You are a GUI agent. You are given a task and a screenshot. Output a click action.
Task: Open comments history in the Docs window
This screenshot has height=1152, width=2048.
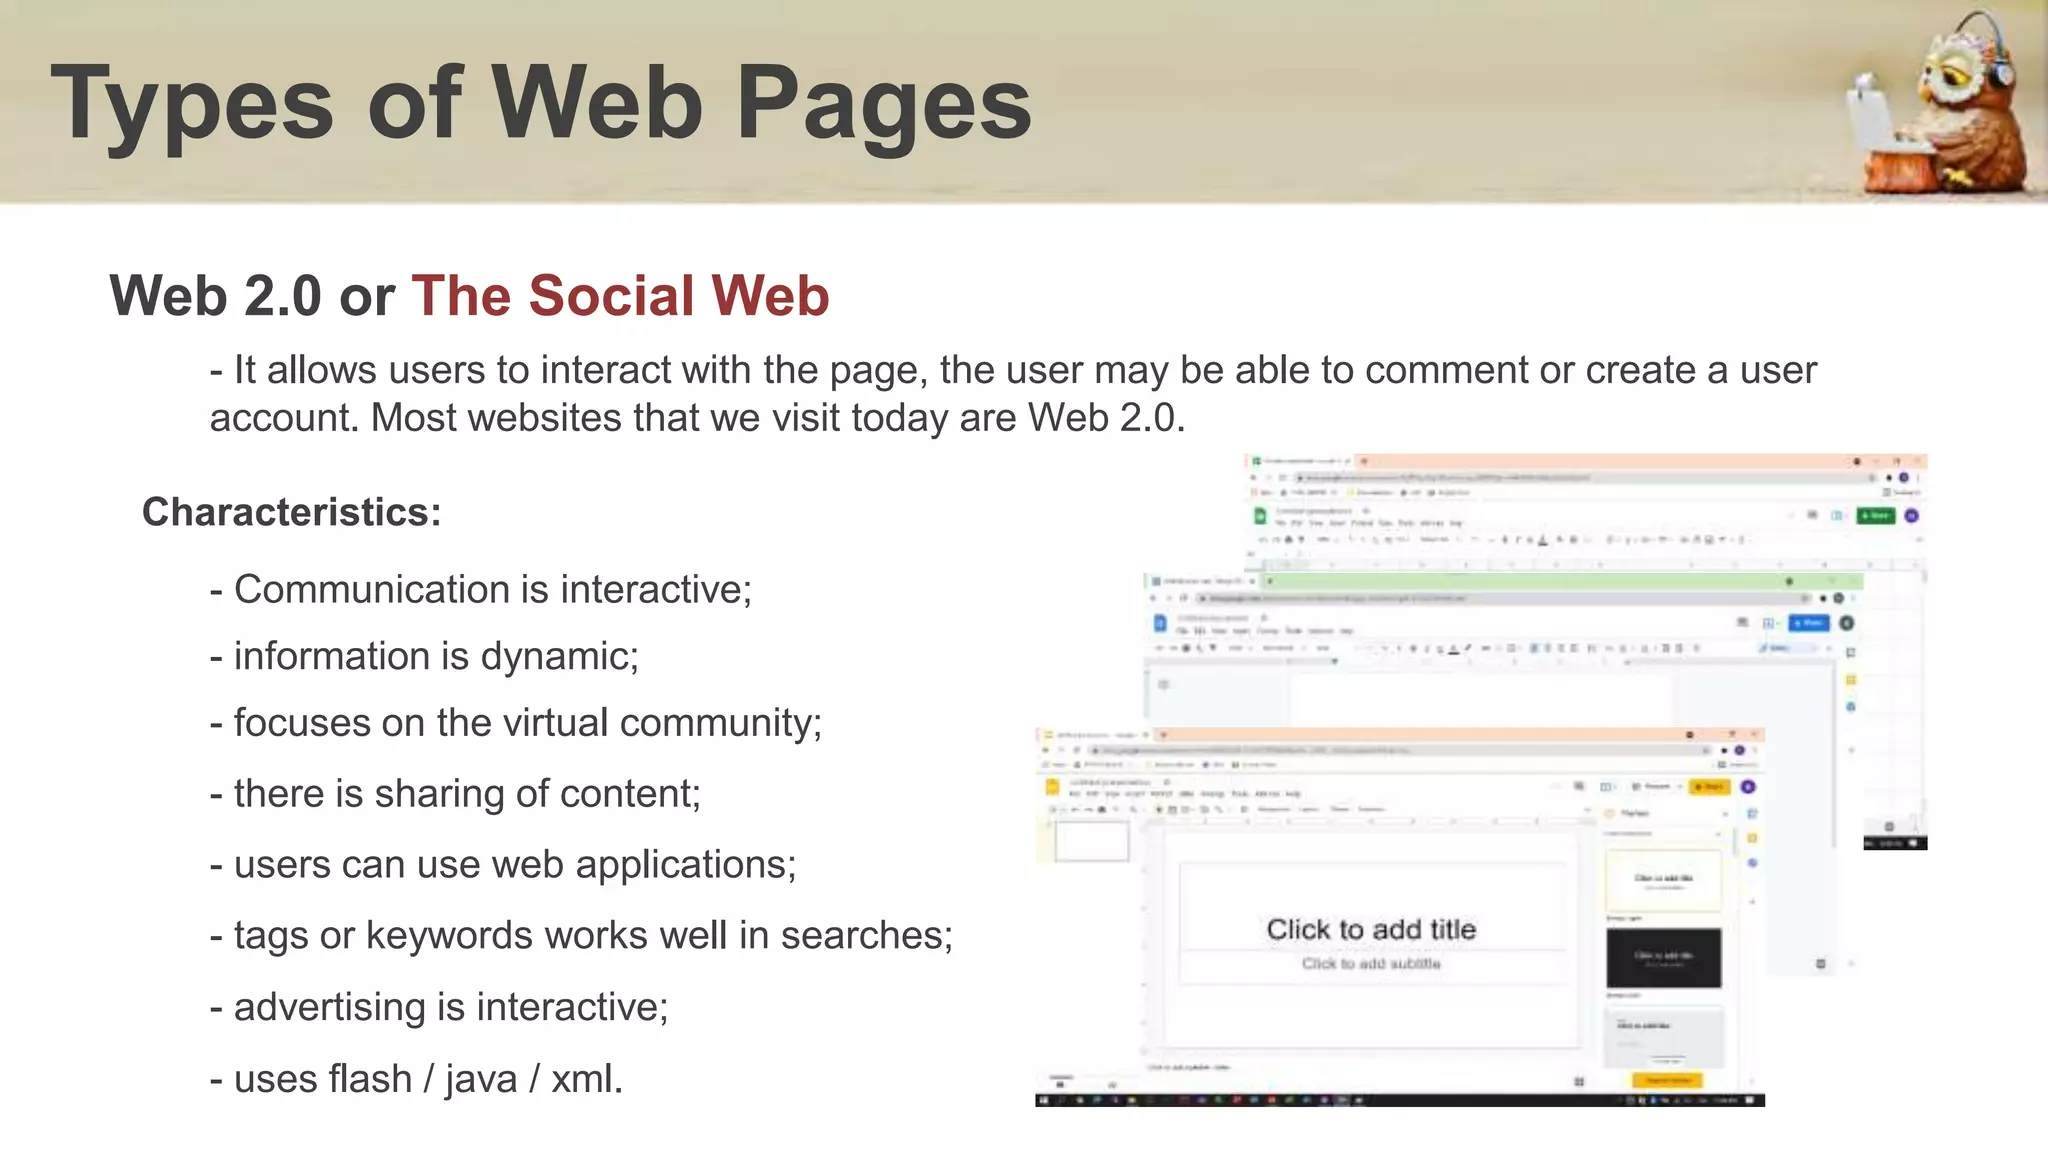pos(1742,622)
